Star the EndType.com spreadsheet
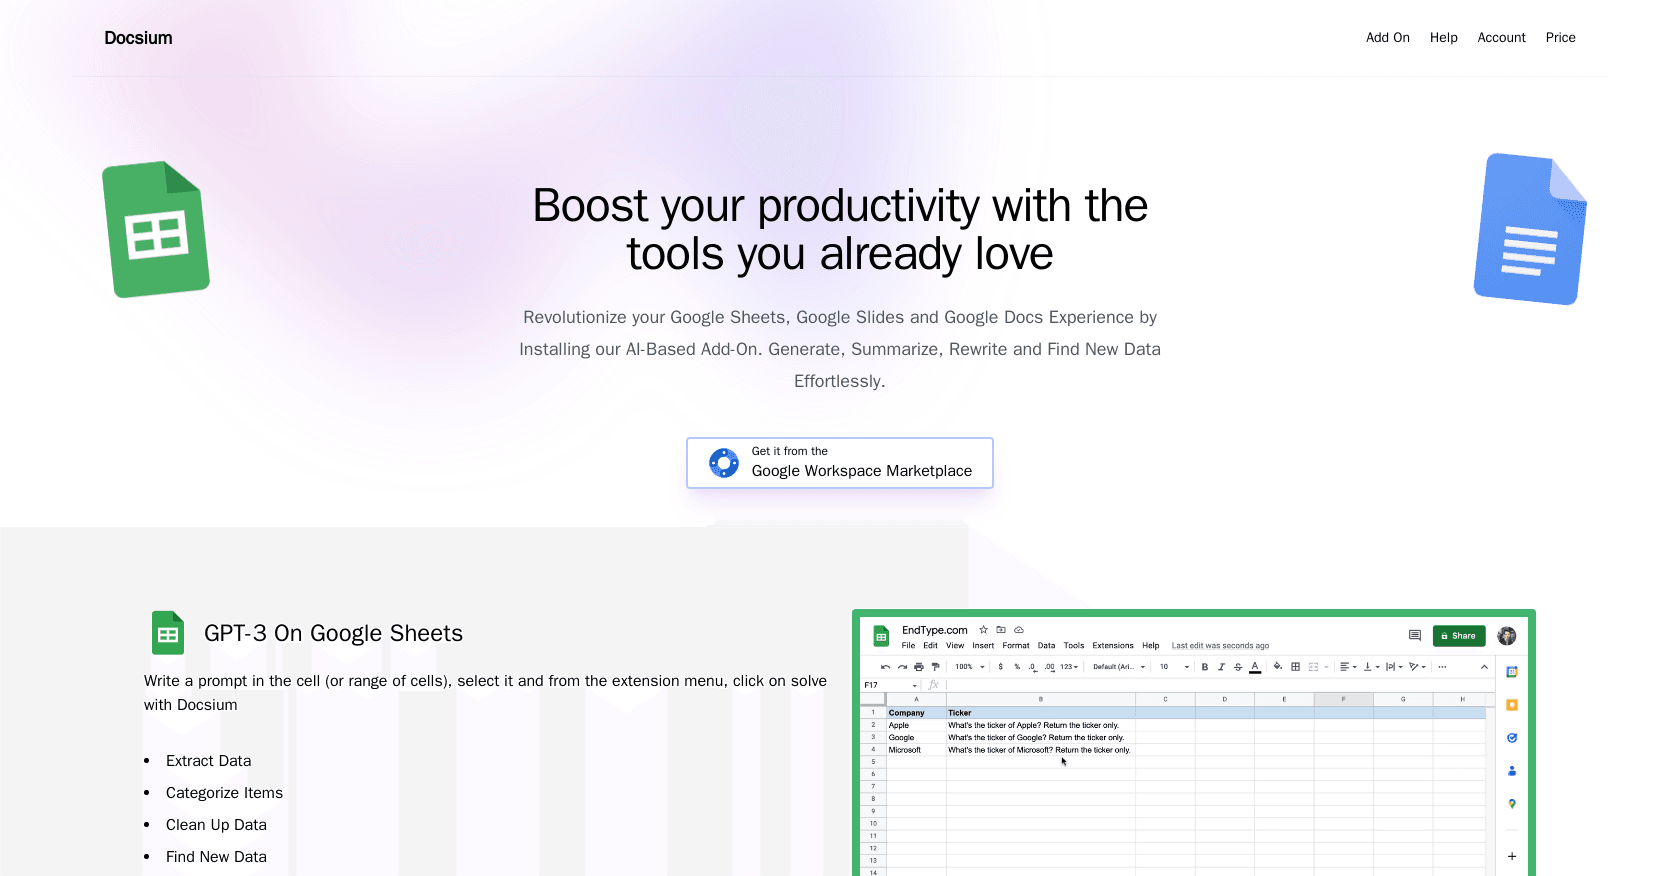This screenshot has width=1680, height=876. pos(984,630)
